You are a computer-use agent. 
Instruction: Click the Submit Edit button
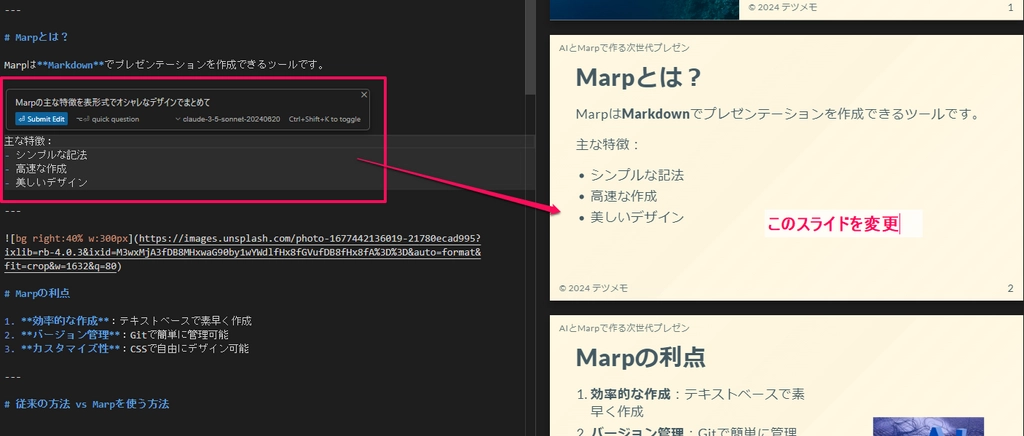(41, 119)
